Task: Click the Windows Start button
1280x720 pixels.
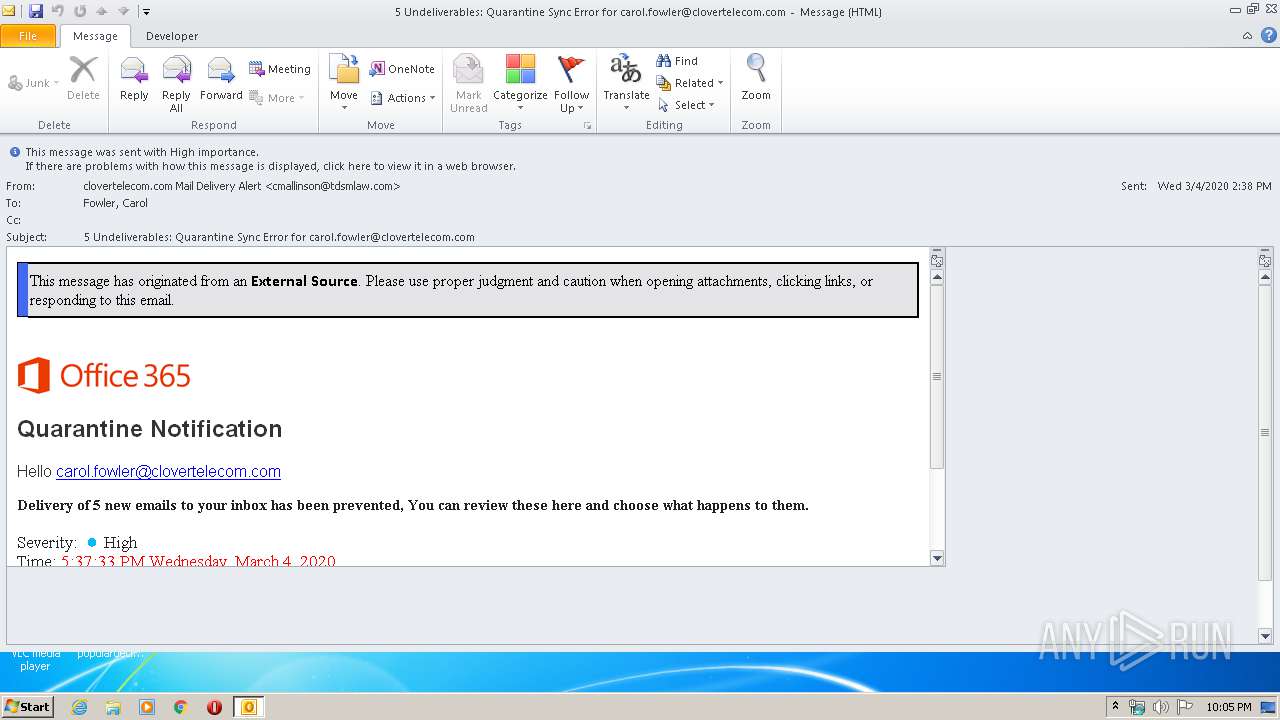Action: (28, 707)
